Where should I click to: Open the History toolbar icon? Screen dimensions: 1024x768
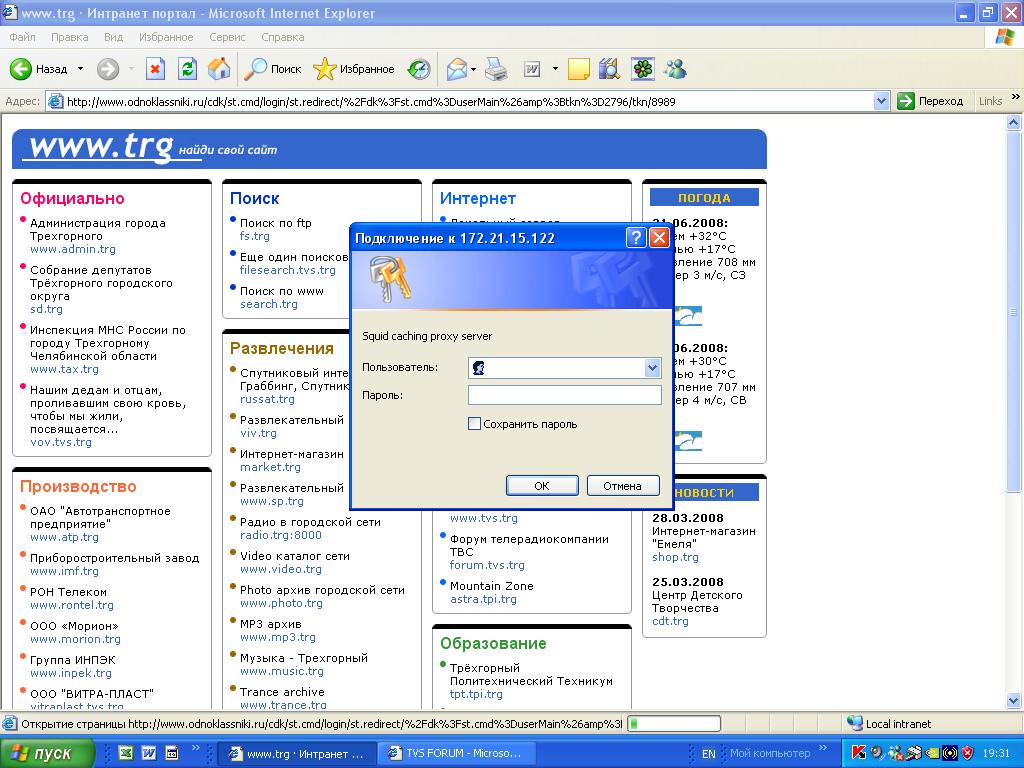point(419,69)
